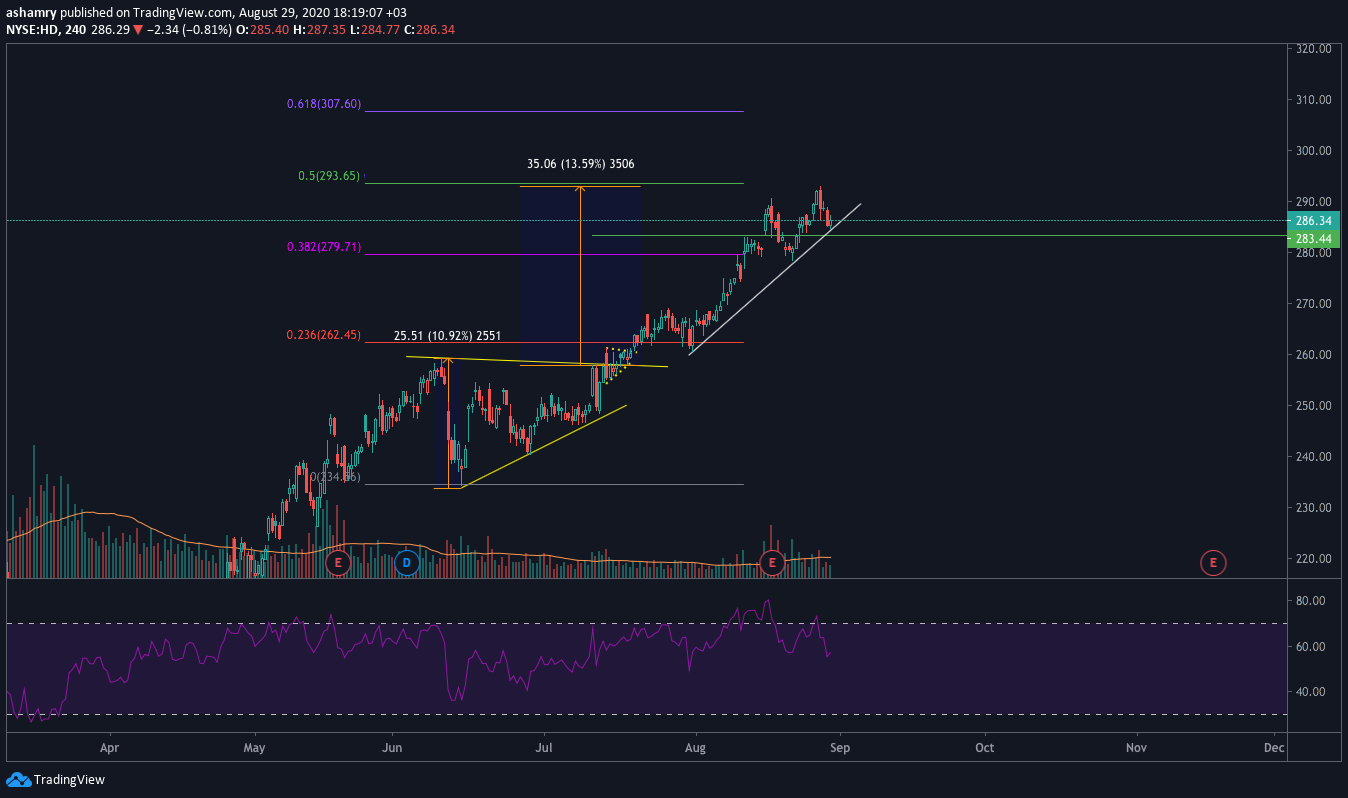
Task: Click the earnings E marker in mid-August
Action: 772,563
